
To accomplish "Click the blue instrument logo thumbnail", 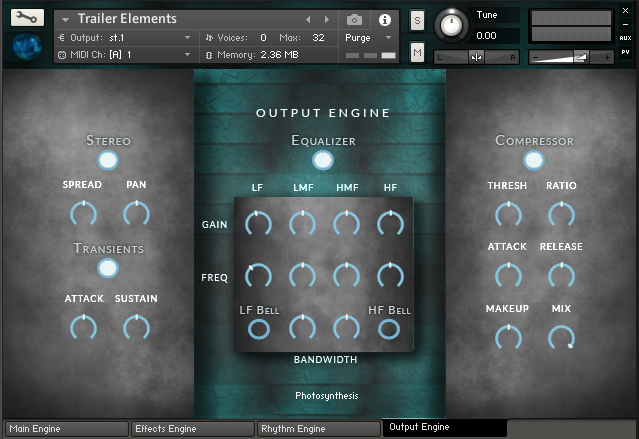I will click(27, 46).
